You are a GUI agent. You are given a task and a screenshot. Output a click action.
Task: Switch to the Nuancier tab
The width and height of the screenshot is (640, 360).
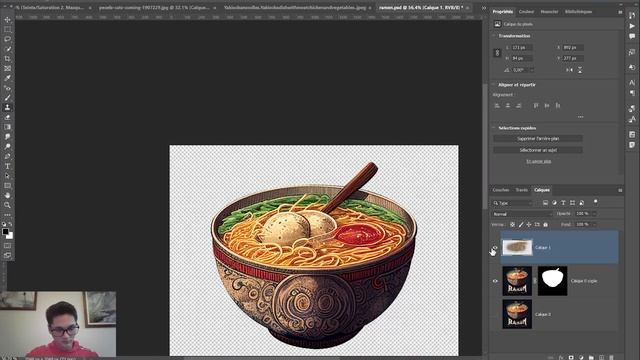click(549, 12)
